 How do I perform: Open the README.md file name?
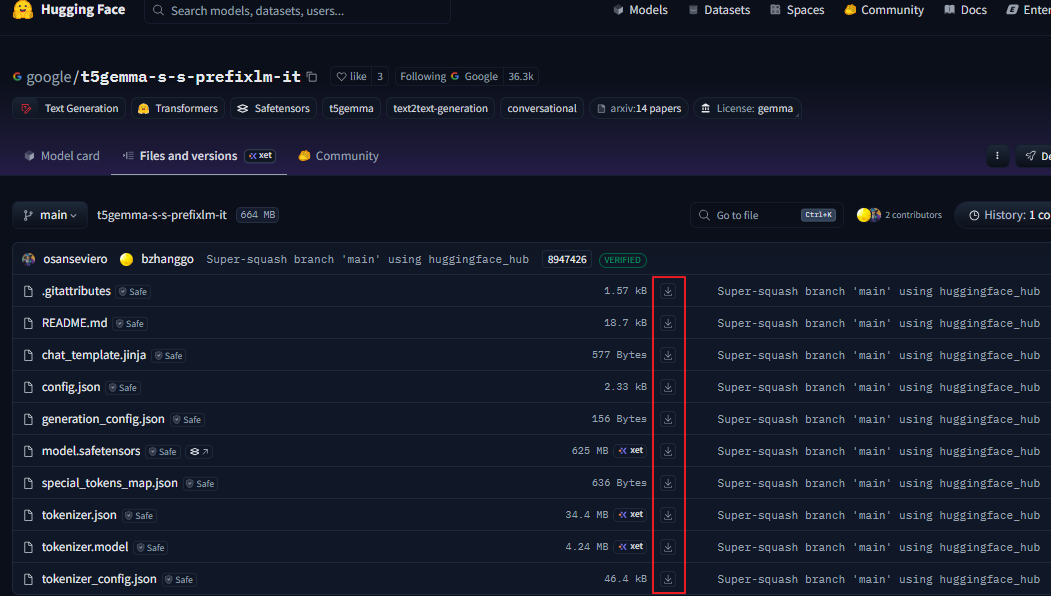pos(74,323)
